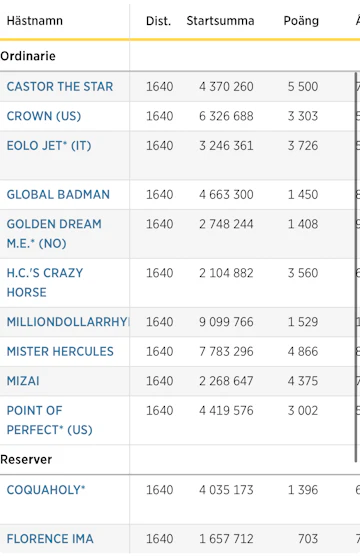
Task: Open MISTER HERCULES horse page
Action: tap(60, 352)
